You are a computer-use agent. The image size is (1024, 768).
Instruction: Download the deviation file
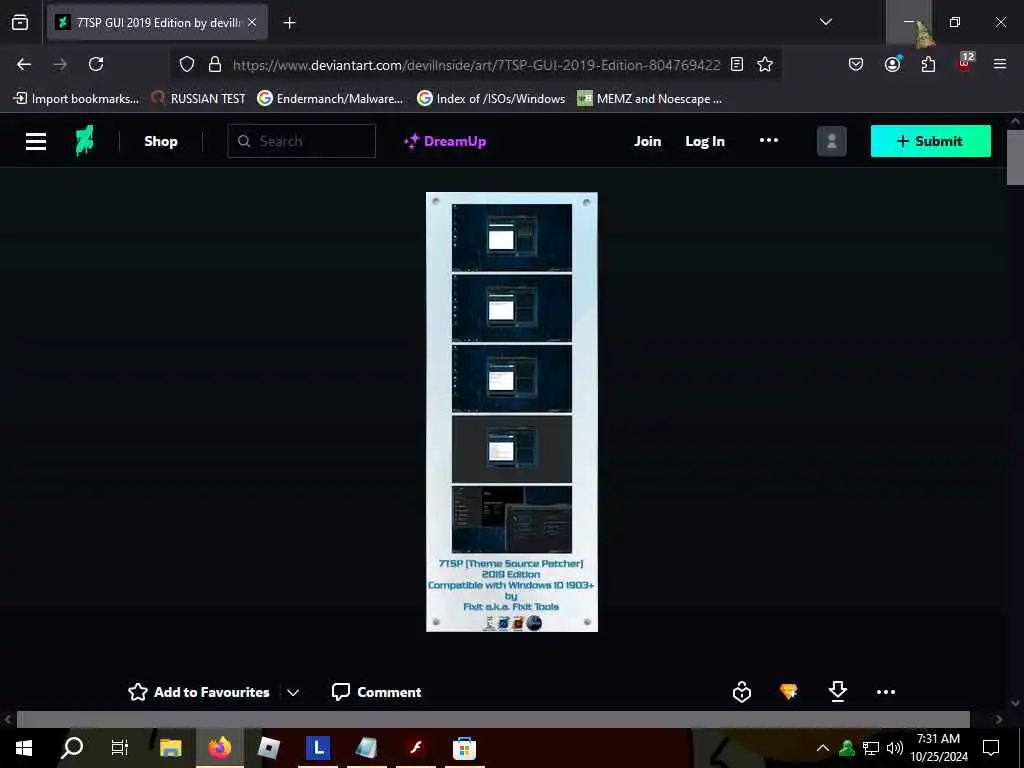coord(837,691)
